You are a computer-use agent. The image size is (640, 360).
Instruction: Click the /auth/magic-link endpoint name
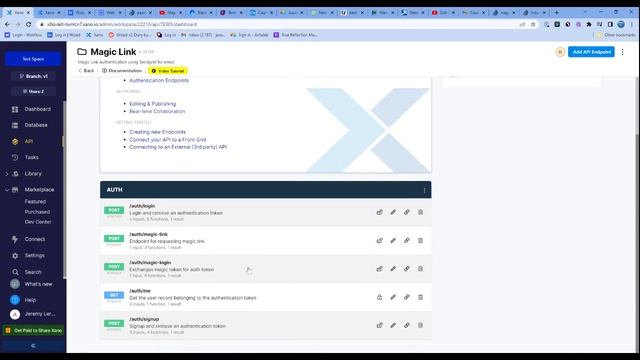149,234
